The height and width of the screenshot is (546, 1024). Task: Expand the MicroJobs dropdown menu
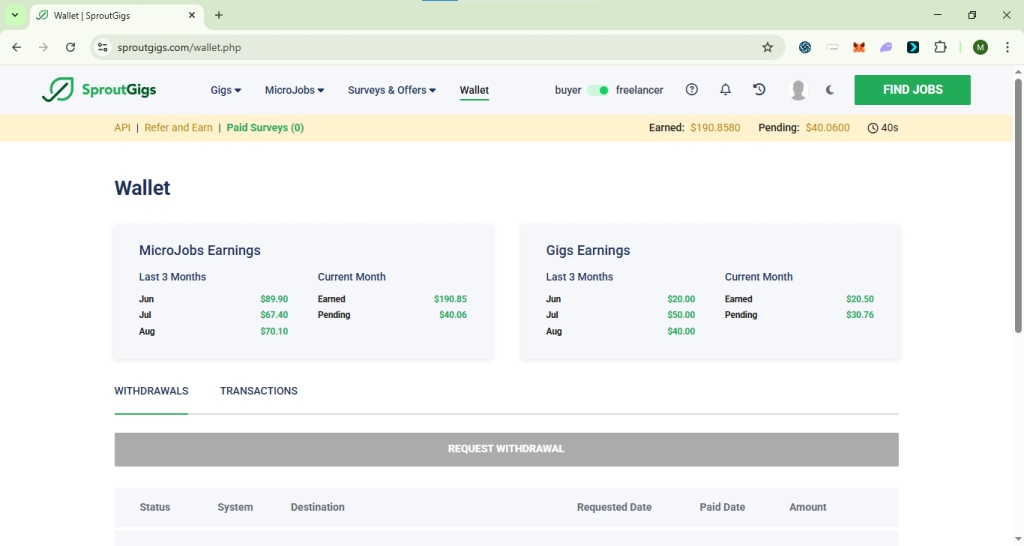(x=294, y=90)
